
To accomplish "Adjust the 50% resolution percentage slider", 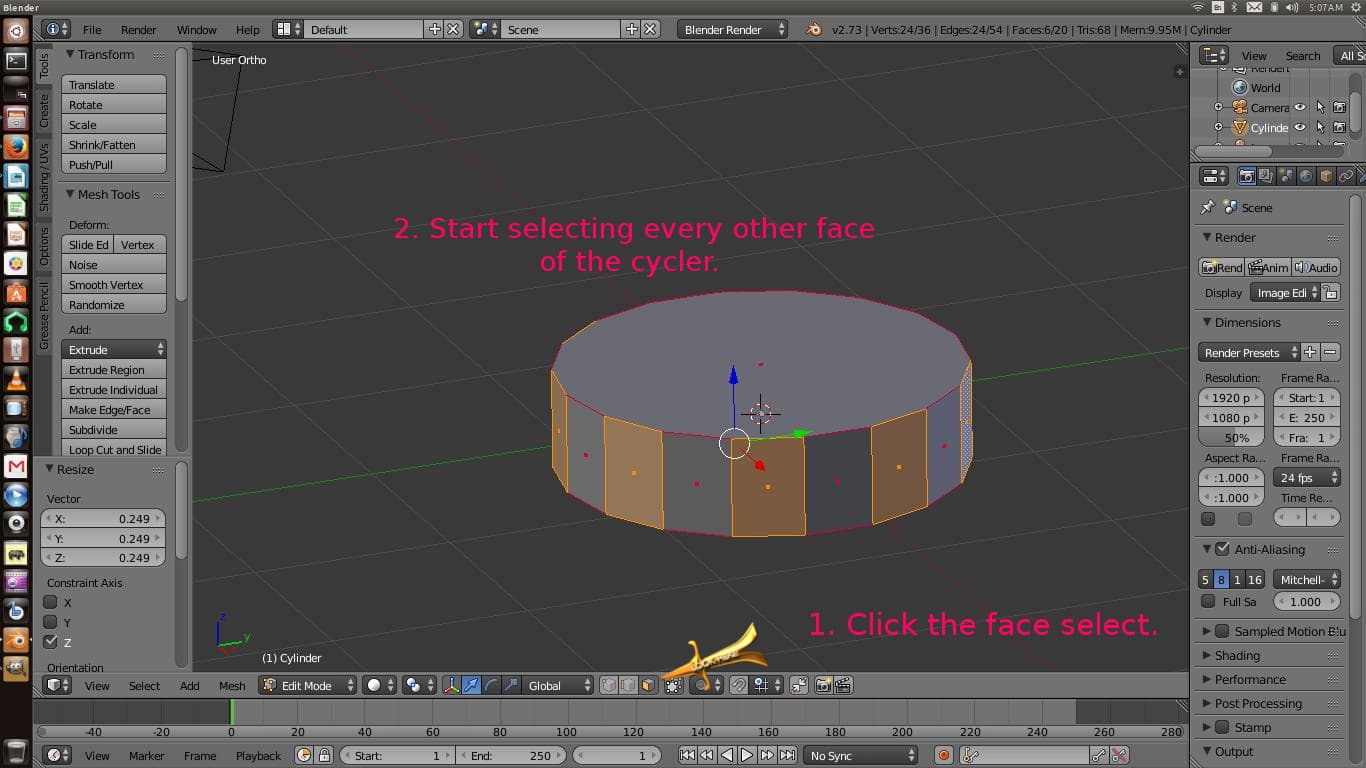I will (x=1230, y=438).
